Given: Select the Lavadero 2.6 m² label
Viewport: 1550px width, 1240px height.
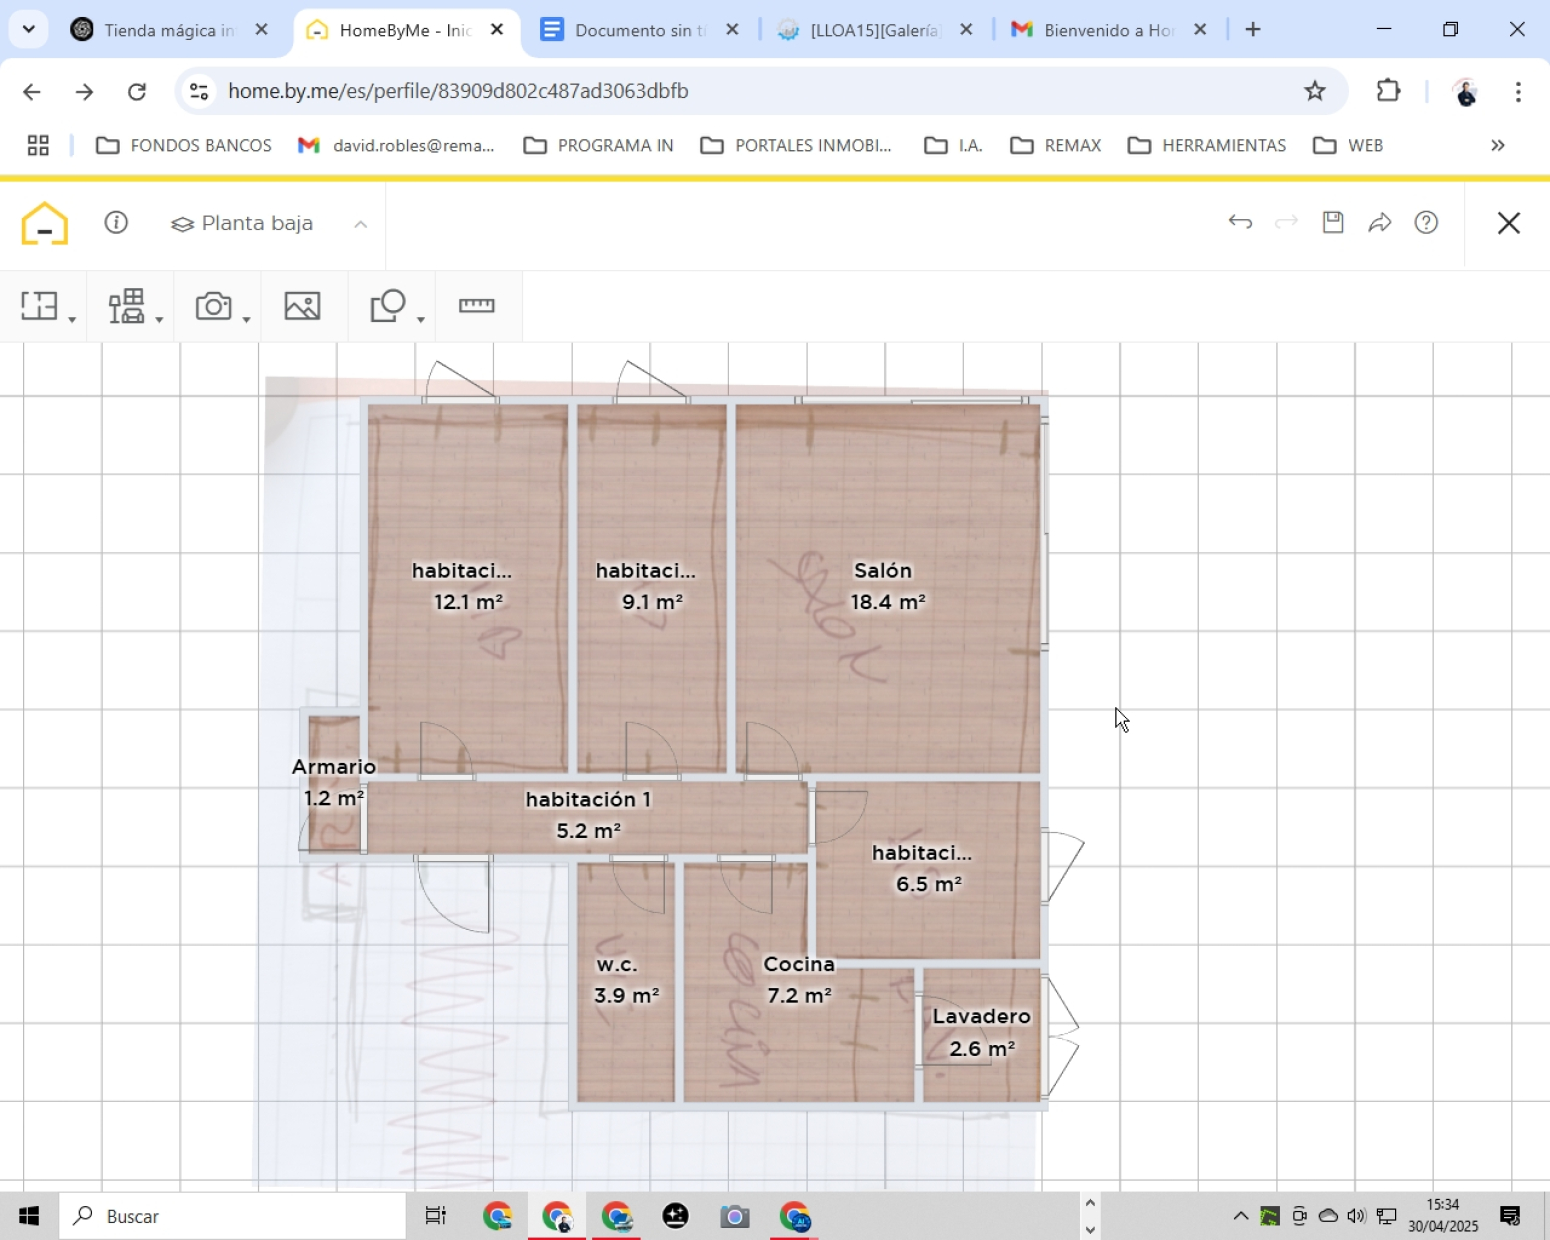Looking at the screenshot, I should click(981, 1032).
